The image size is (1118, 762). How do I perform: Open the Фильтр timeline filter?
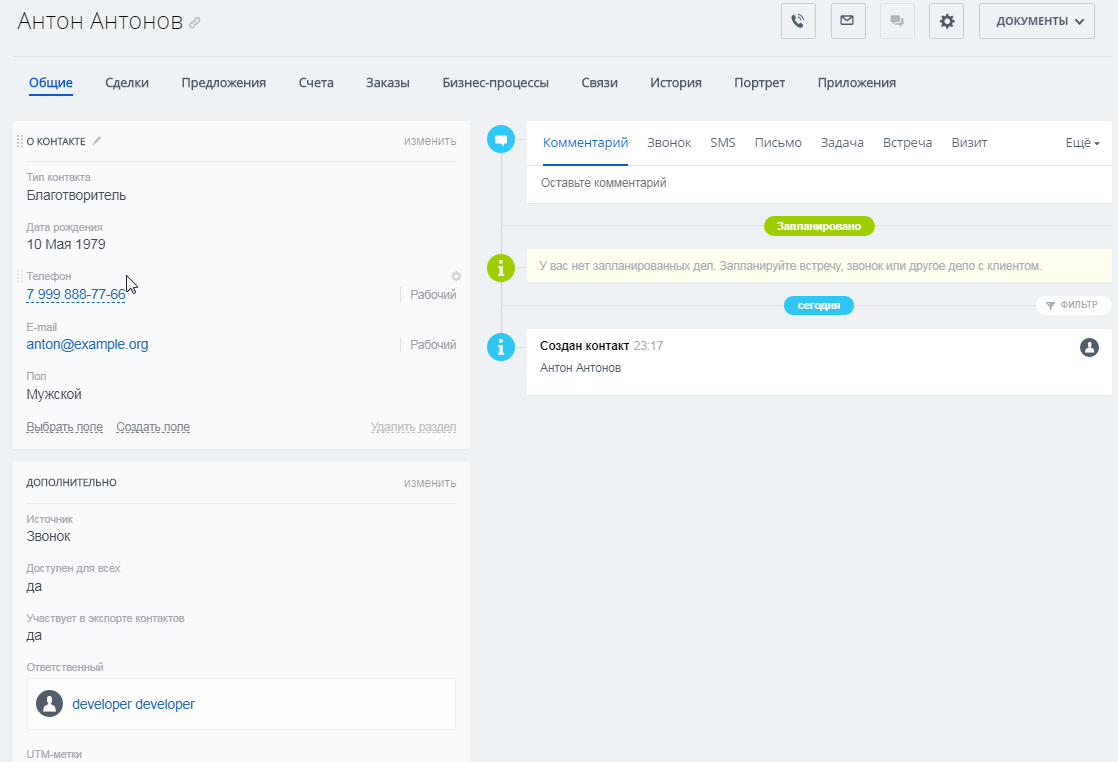1072,305
